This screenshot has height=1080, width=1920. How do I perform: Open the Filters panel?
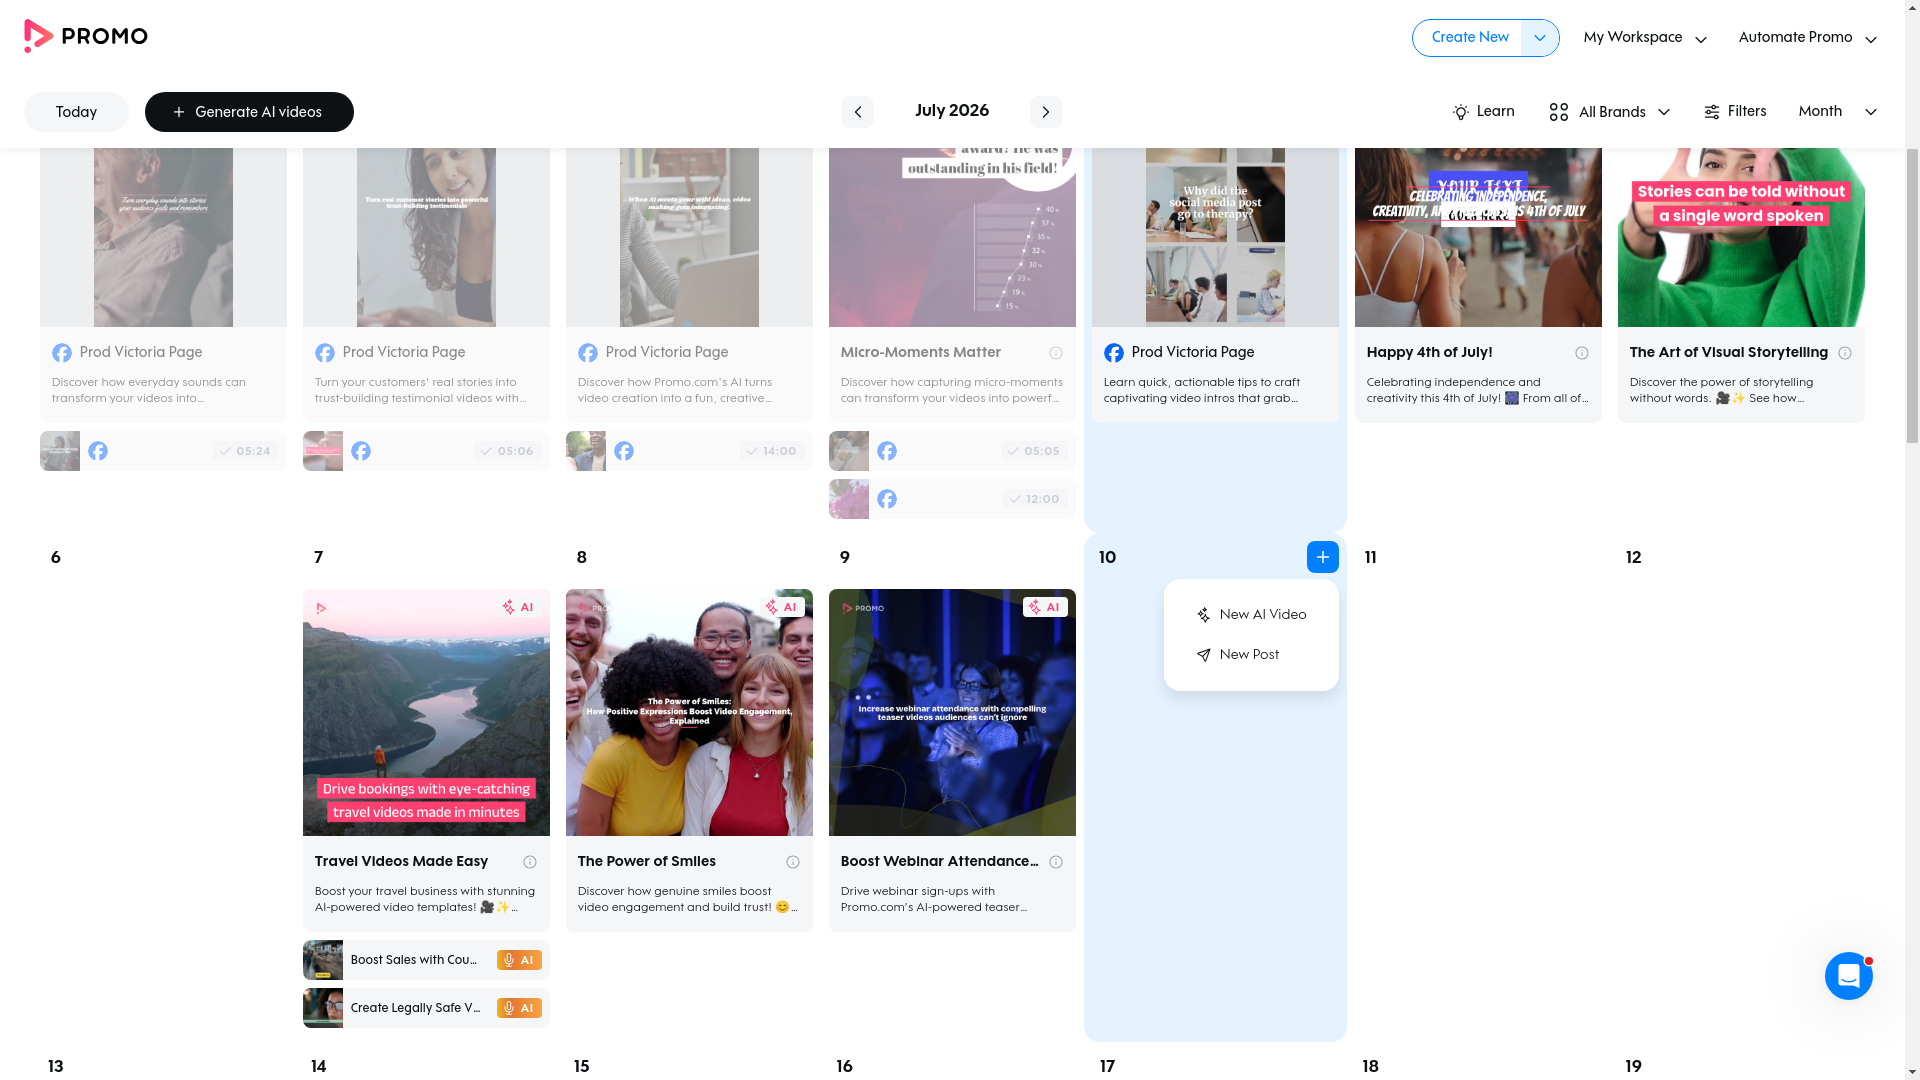[x=1735, y=112]
